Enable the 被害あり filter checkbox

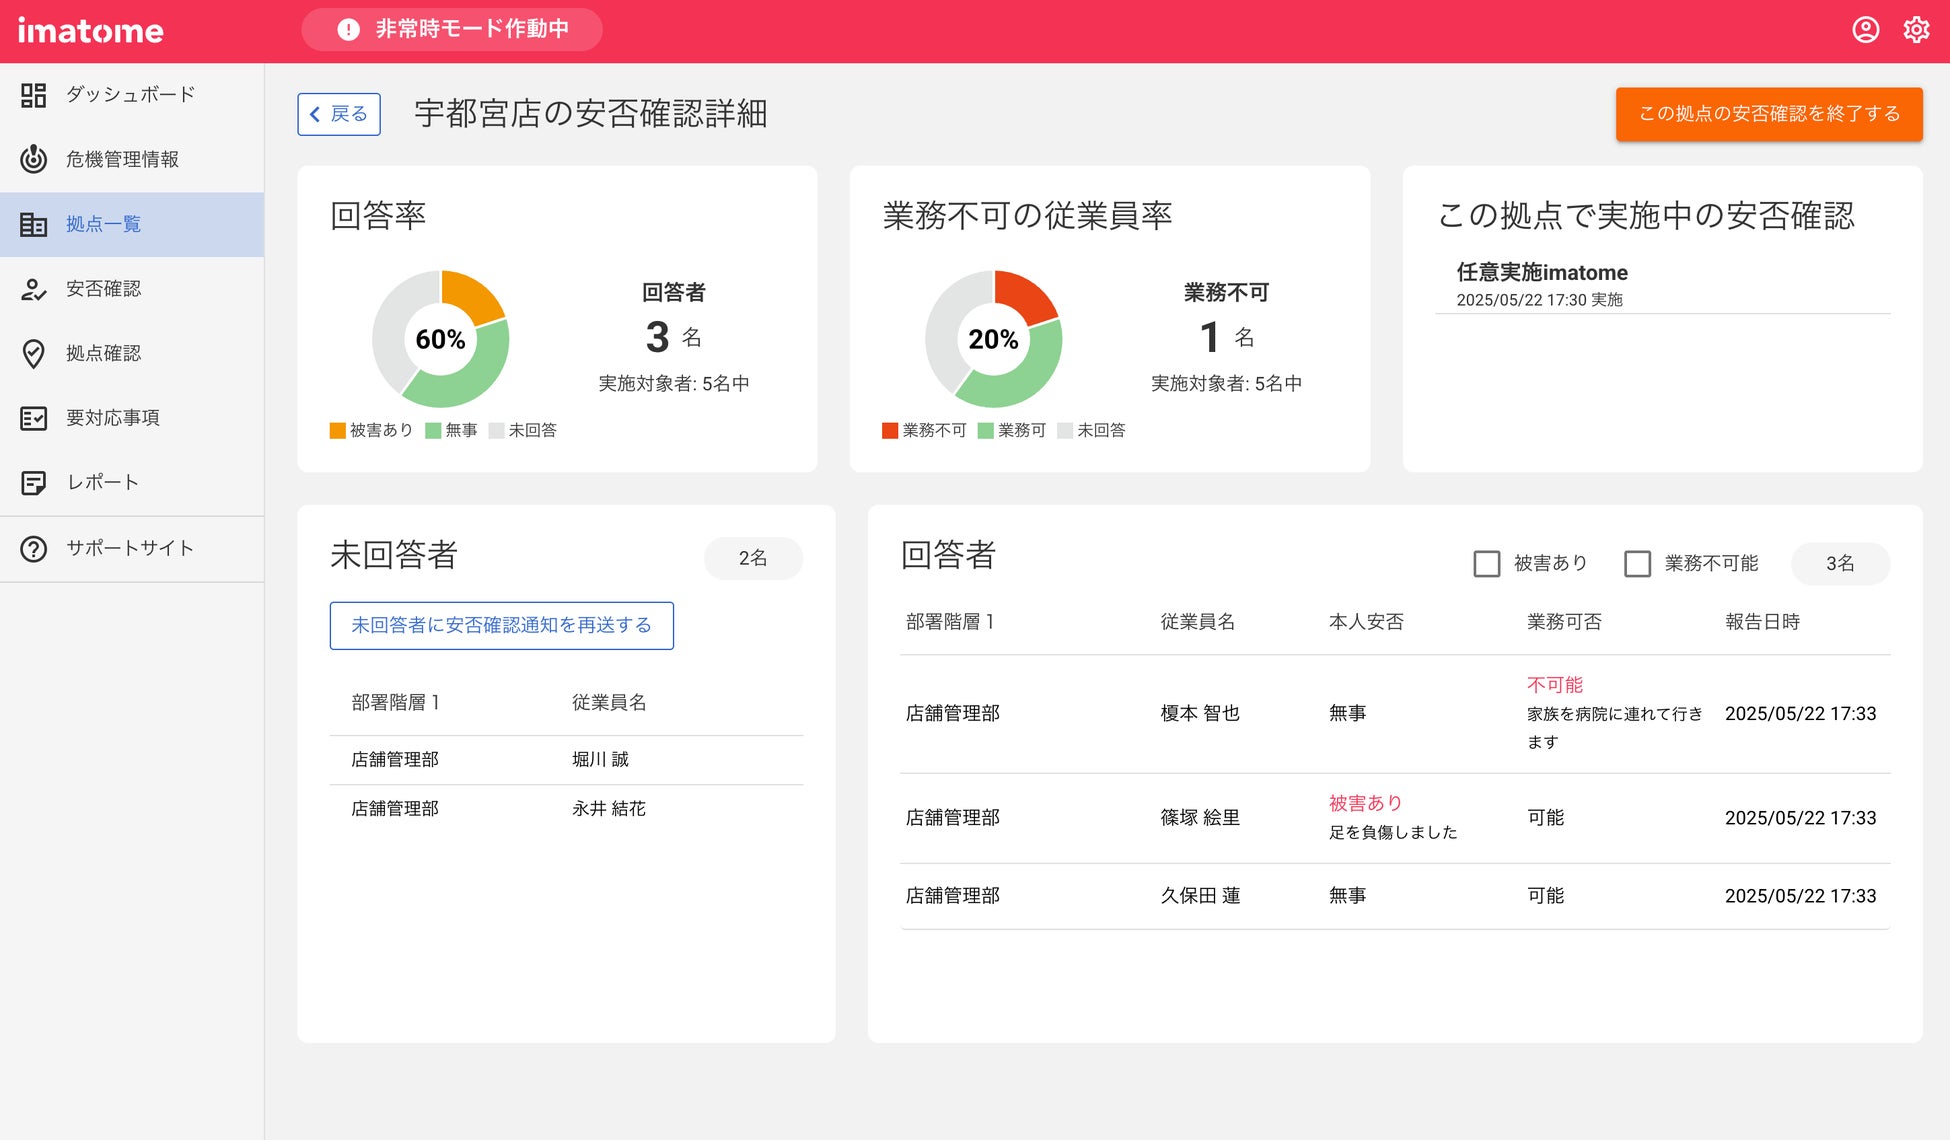pyautogui.click(x=1486, y=564)
